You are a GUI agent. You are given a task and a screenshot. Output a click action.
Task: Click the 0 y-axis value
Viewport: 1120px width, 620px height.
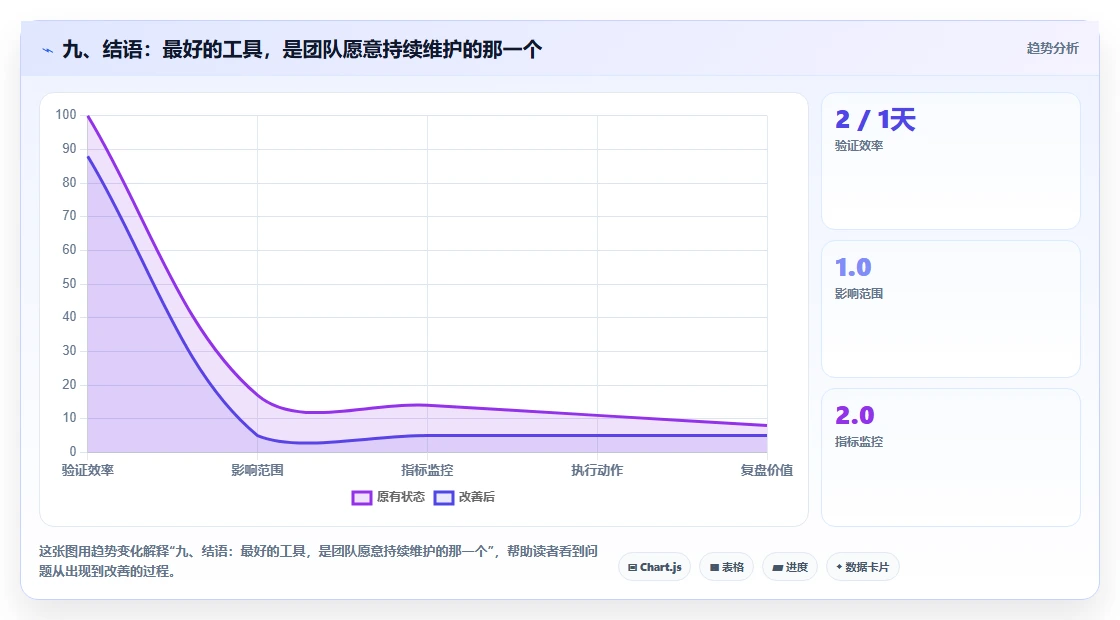(73, 451)
